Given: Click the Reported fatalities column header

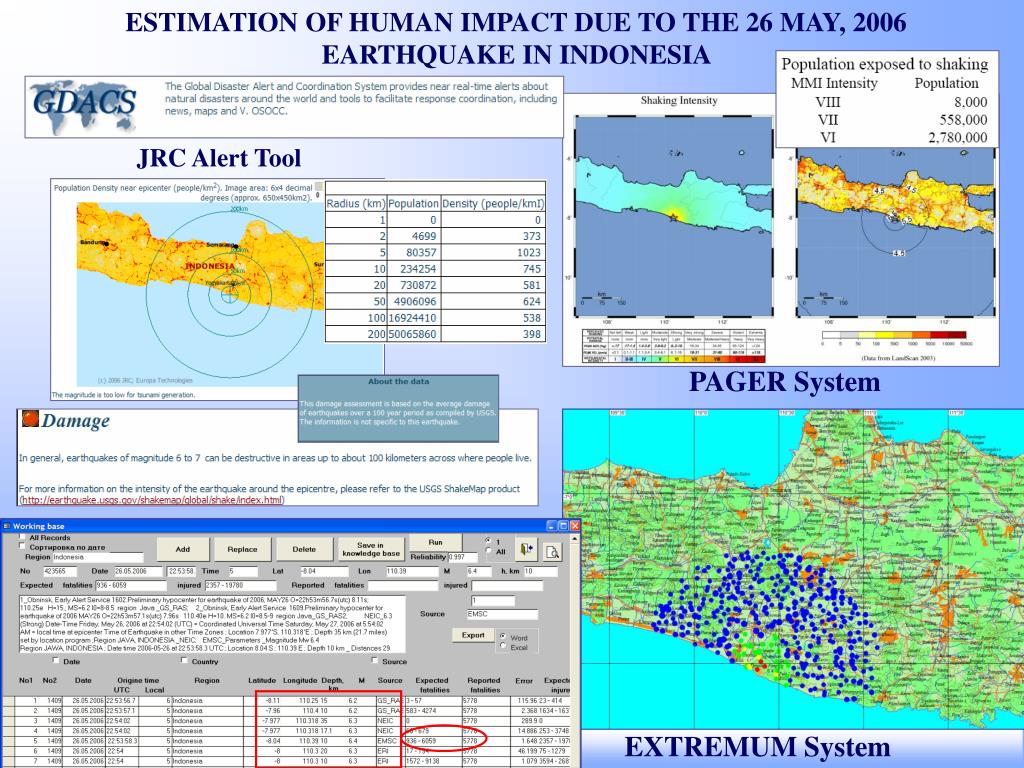Looking at the screenshot, I should (484, 684).
